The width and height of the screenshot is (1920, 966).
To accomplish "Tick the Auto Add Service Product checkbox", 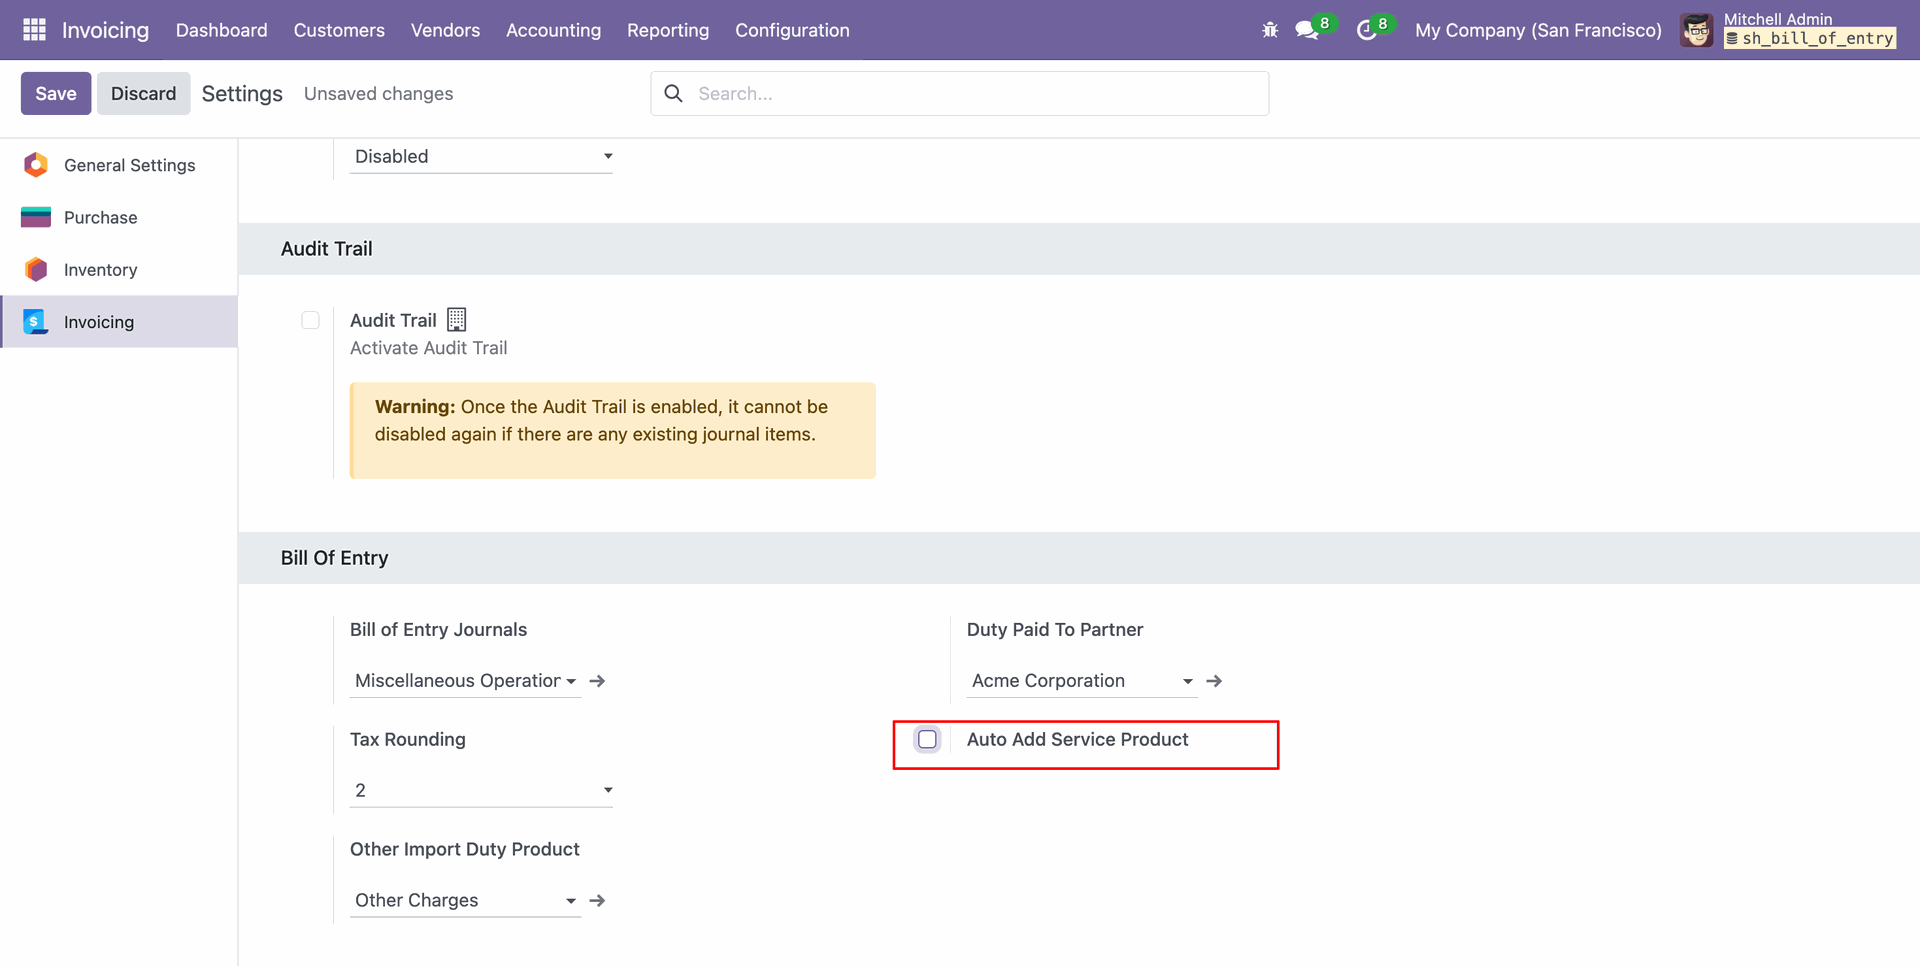I will 928,740.
